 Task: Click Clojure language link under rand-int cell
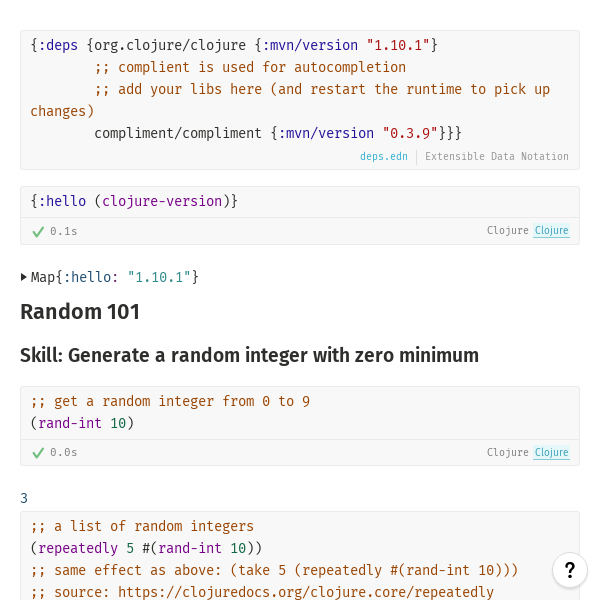click(551, 453)
